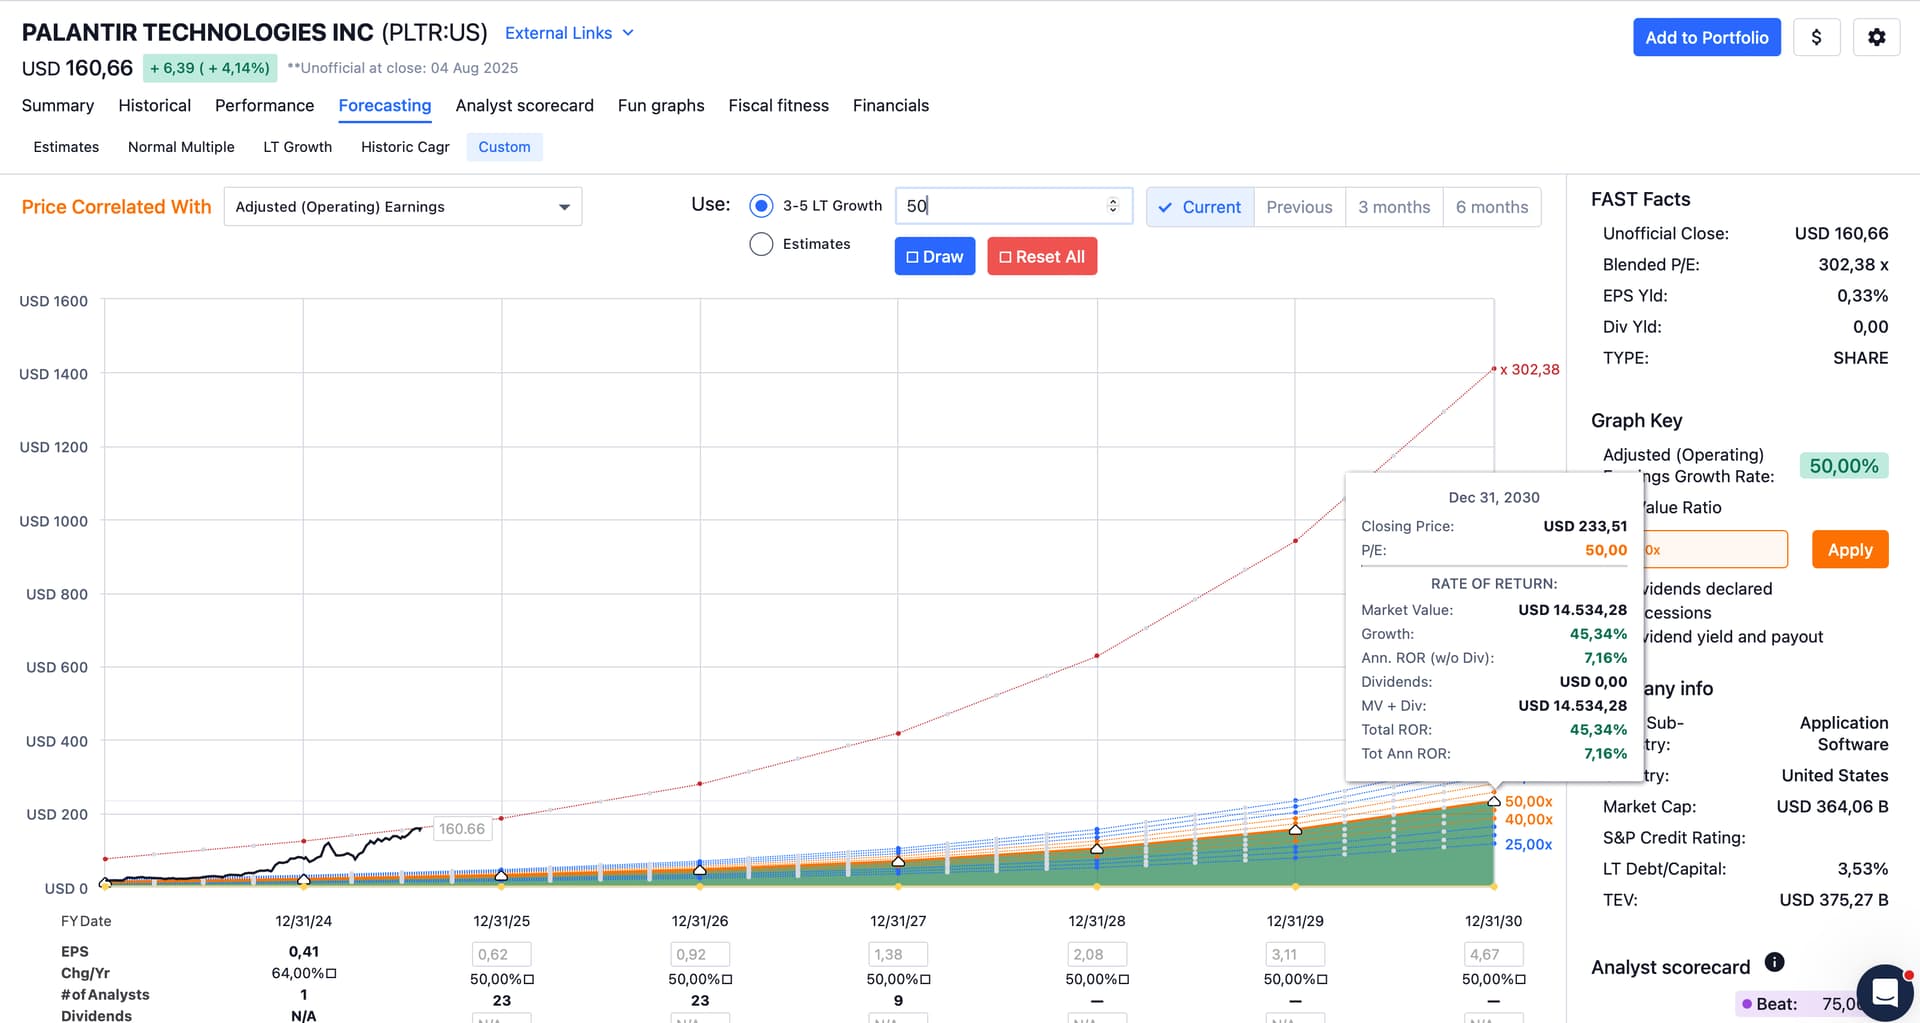Open the Analyst scorecard tab
1920x1023 pixels.
click(524, 105)
